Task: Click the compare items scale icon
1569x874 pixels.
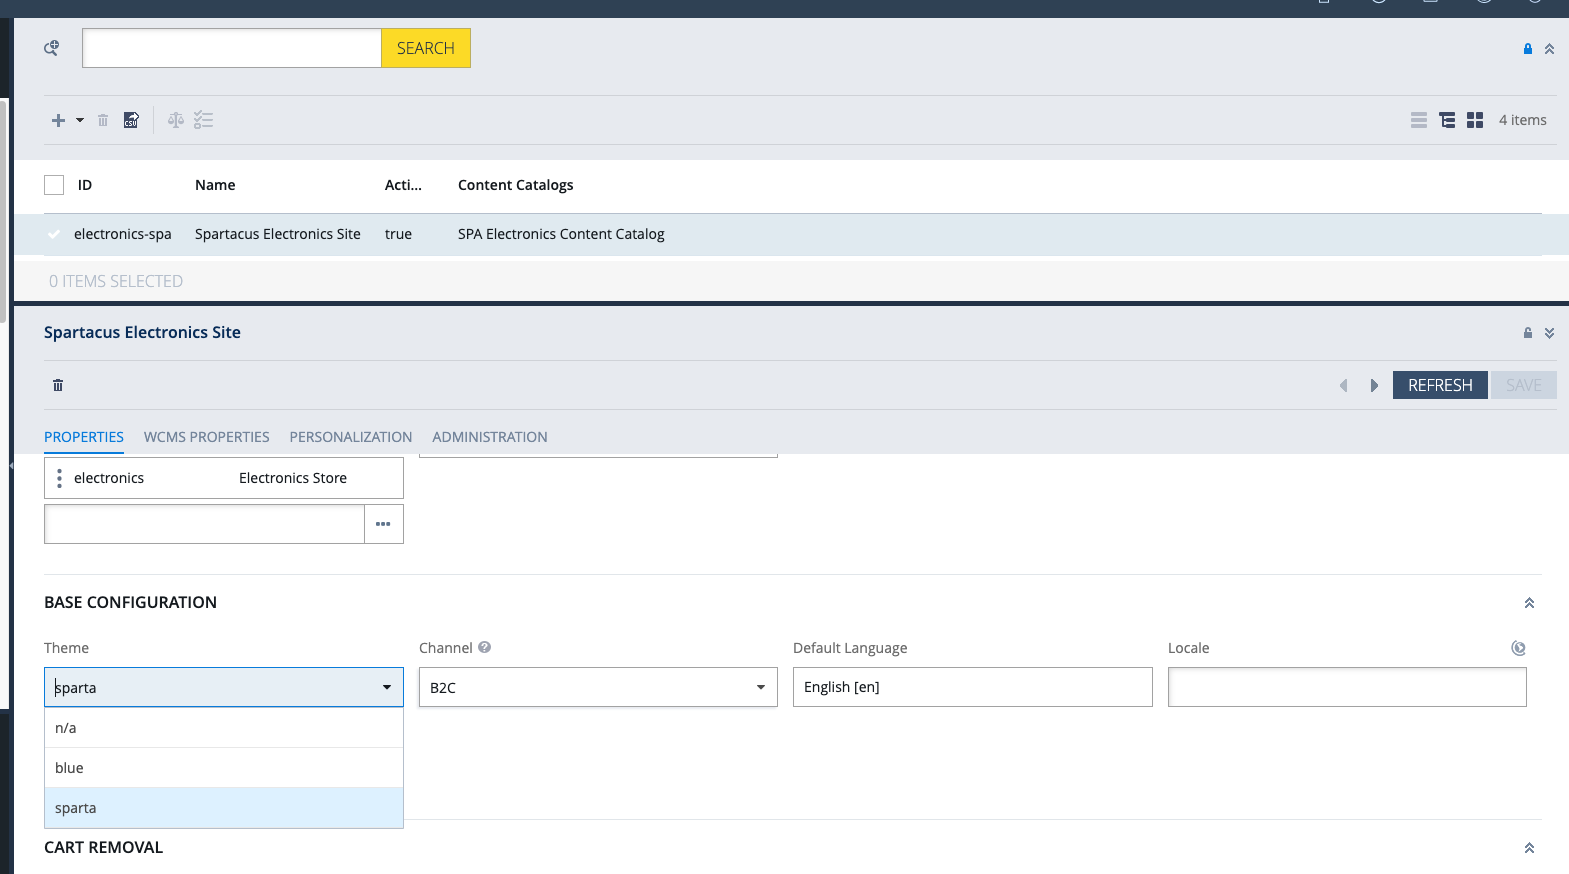Action: [176, 120]
